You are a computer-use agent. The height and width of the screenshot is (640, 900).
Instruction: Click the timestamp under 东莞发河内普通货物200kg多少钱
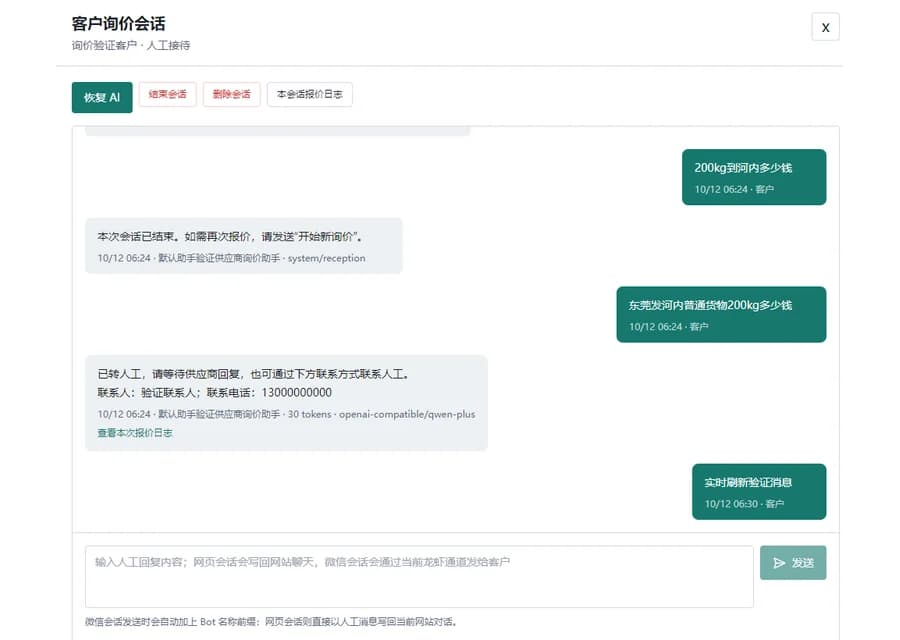pyautogui.click(x=669, y=327)
